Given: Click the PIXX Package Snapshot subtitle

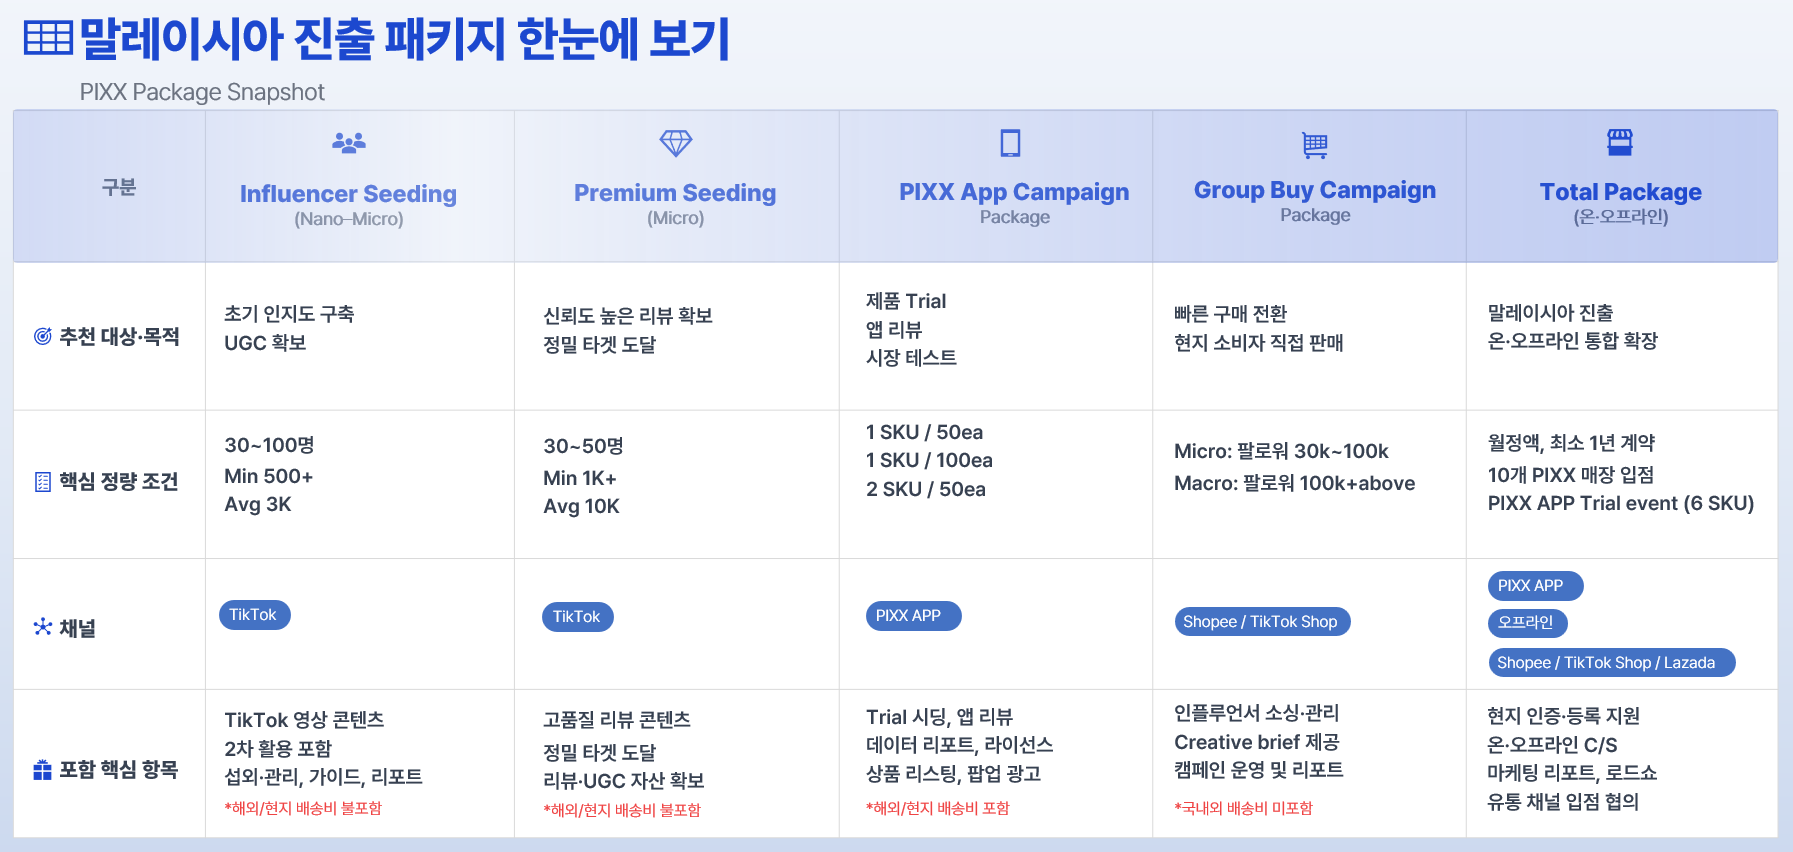Looking at the screenshot, I should pos(202,92).
